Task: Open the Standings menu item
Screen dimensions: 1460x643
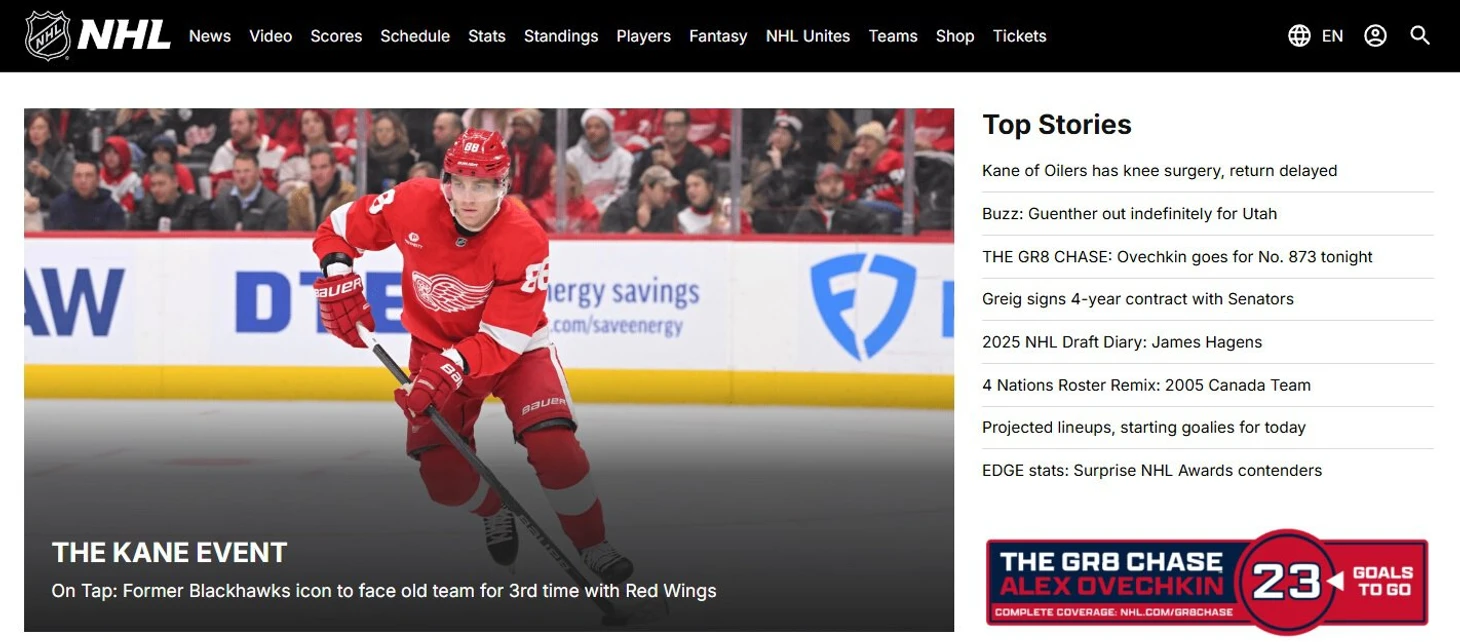Action: (x=561, y=36)
